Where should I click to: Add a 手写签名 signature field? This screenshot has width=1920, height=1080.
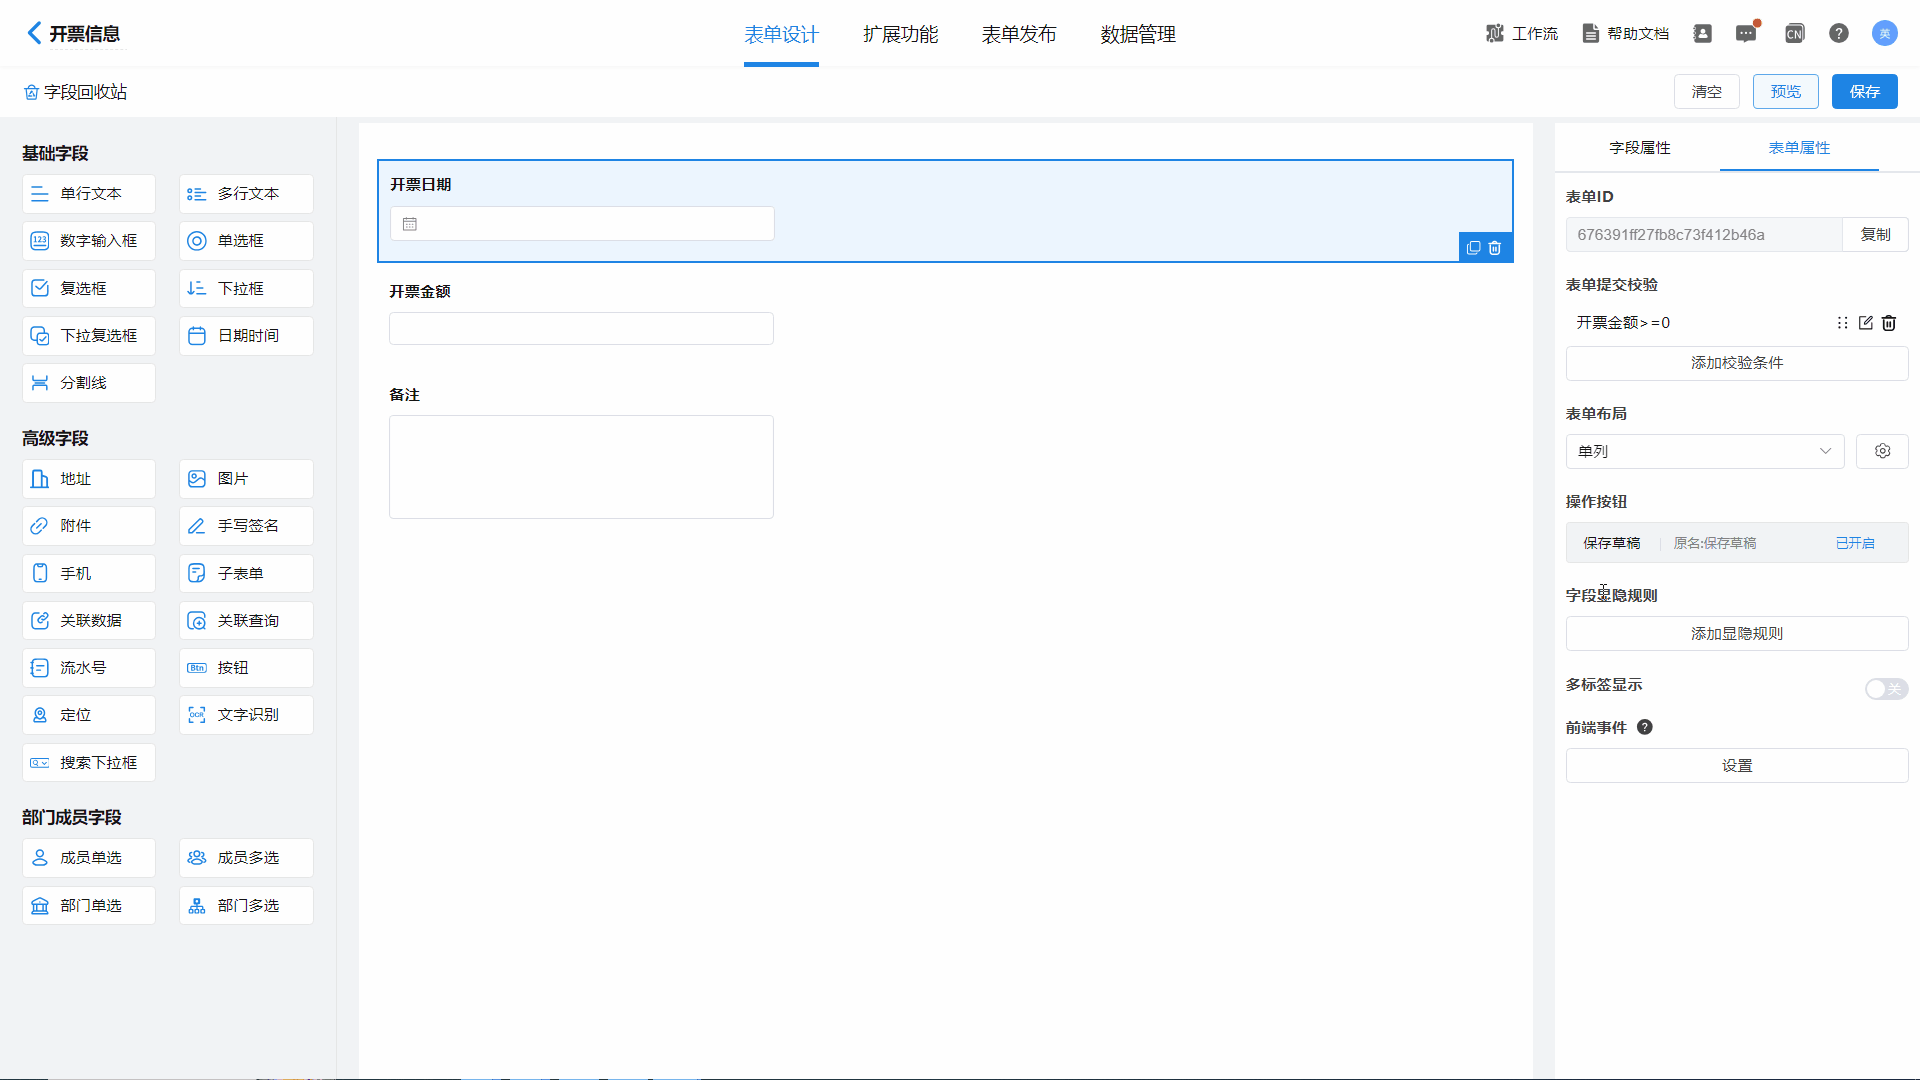click(246, 526)
